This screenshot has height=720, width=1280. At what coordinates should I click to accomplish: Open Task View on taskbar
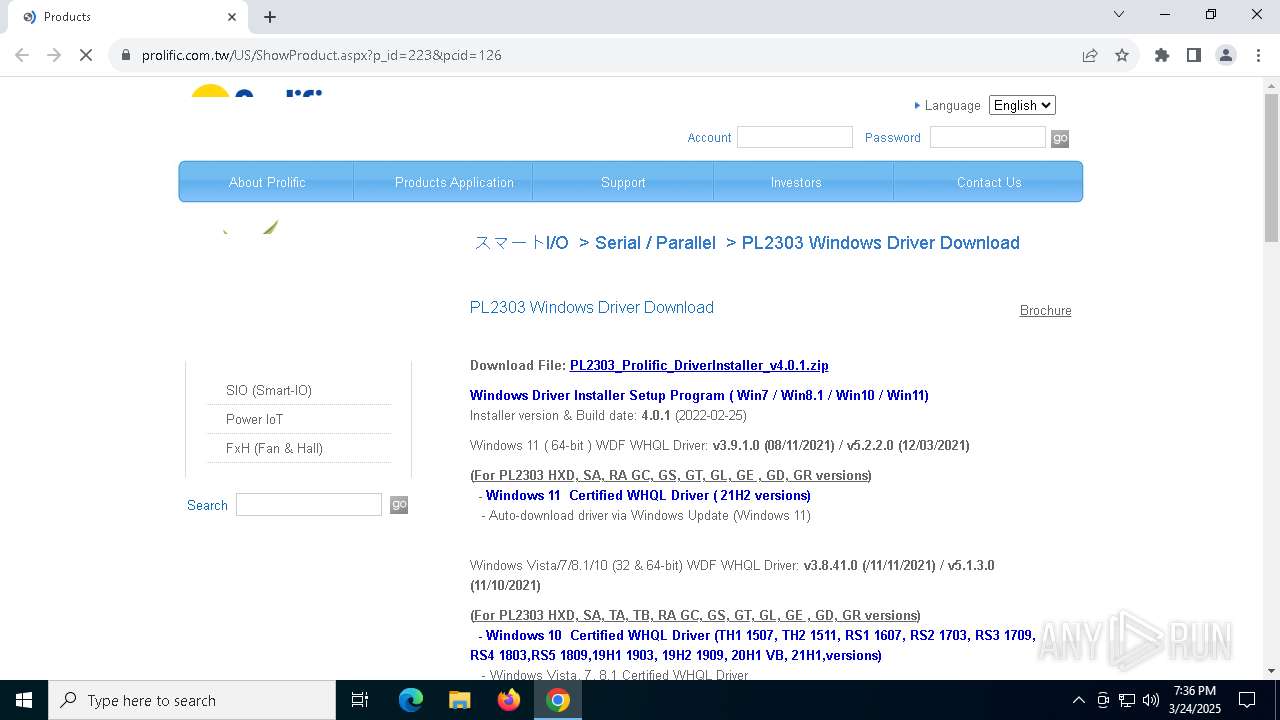(360, 700)
